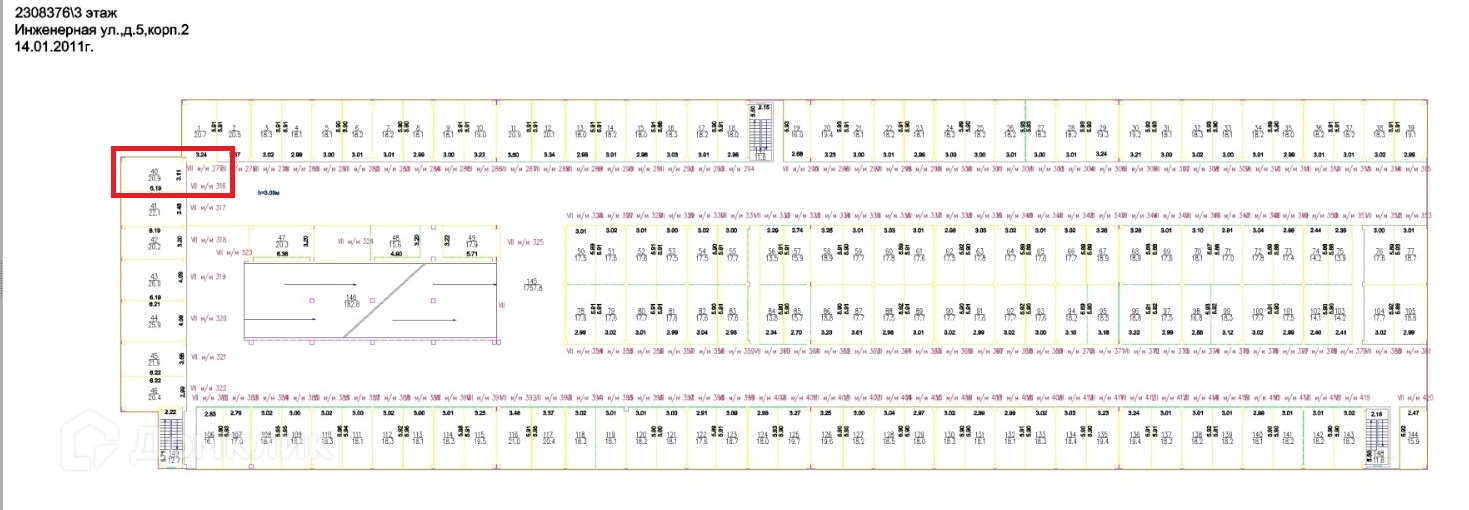Select parking space 105 with area 18.8
Image resolution: width=1469 pixels, height=510 pixels.
[1410, 314]
